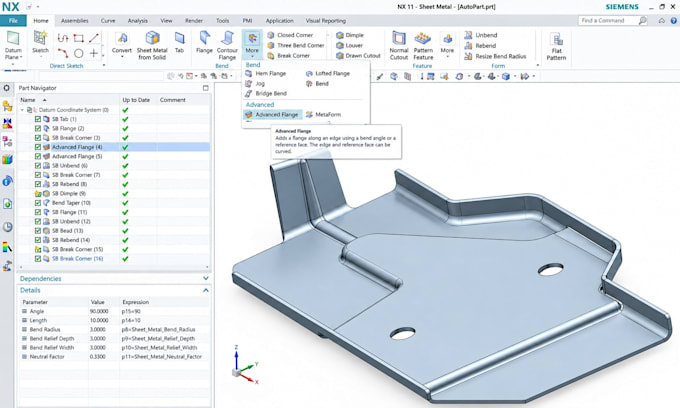This screenshot has height=408, width=680.
Task: Toggle checkbox for SB Dimple (9)
Action: 38,193
